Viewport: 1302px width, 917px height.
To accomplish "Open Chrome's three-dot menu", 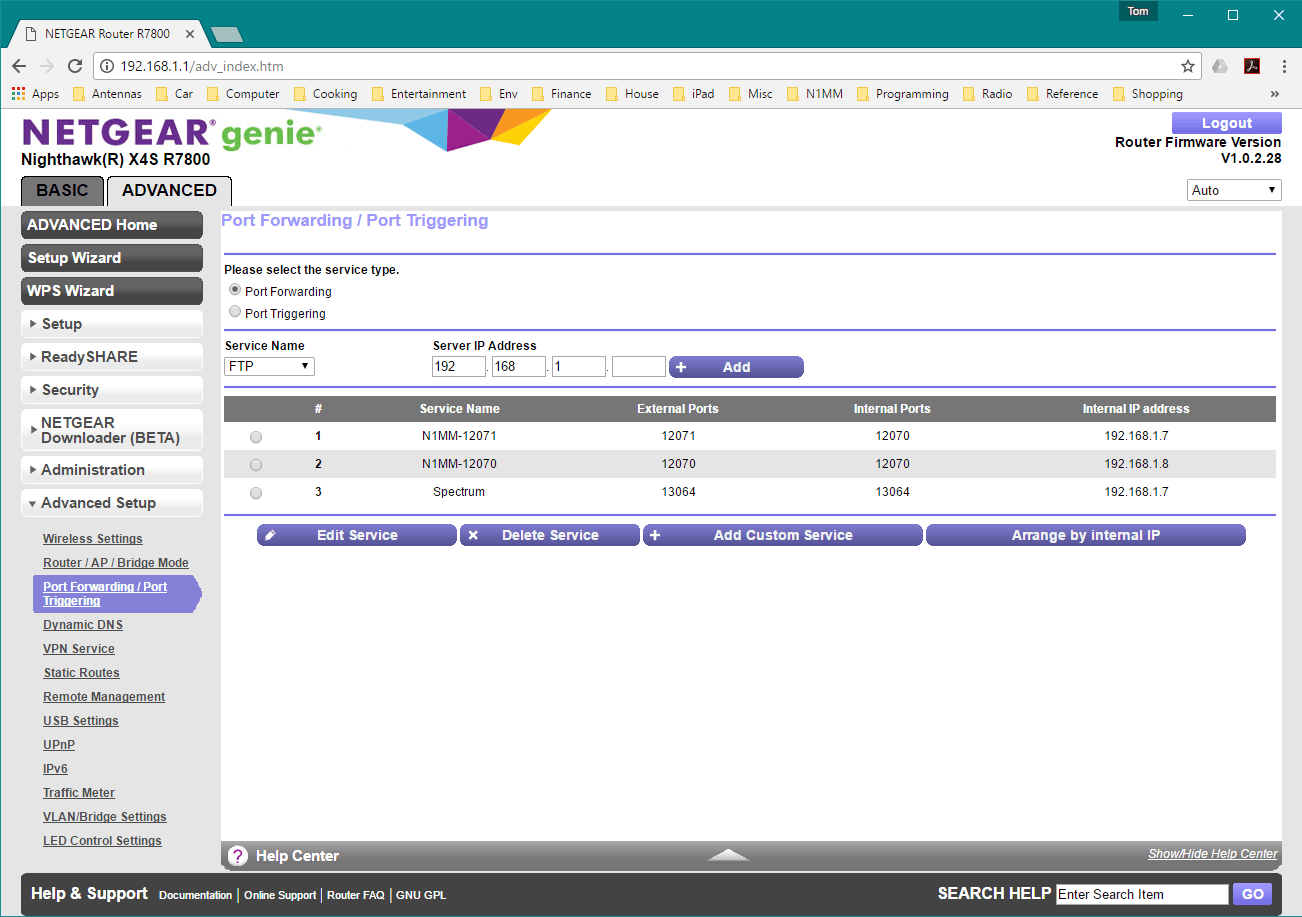I will (1284, 66).
